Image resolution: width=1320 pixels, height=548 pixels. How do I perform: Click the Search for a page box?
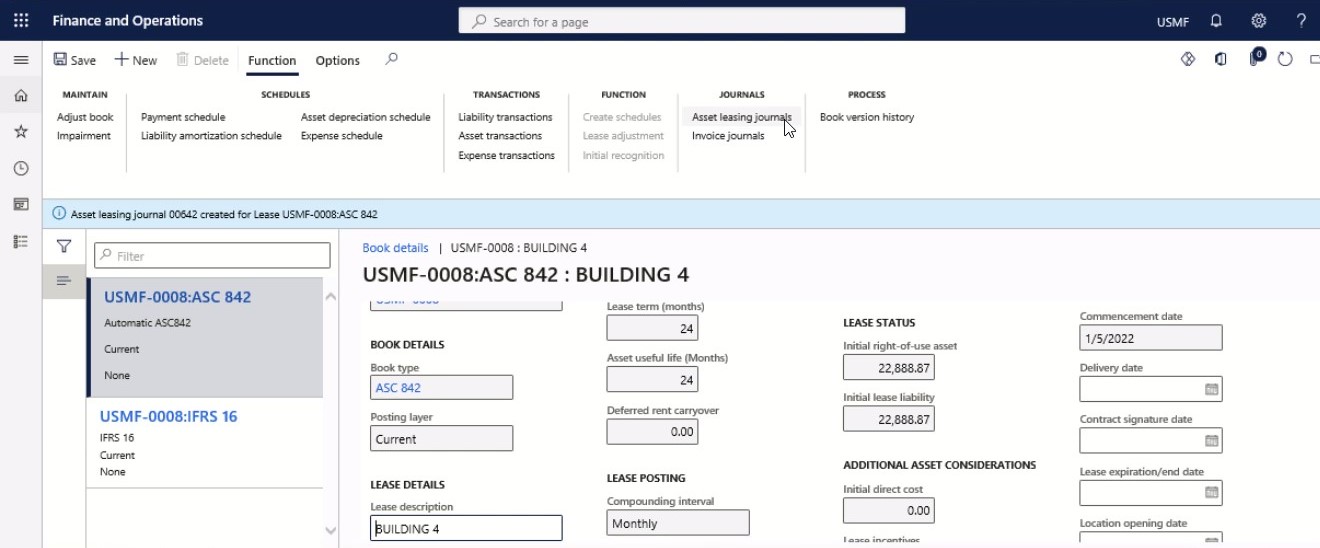pos(682,21)
